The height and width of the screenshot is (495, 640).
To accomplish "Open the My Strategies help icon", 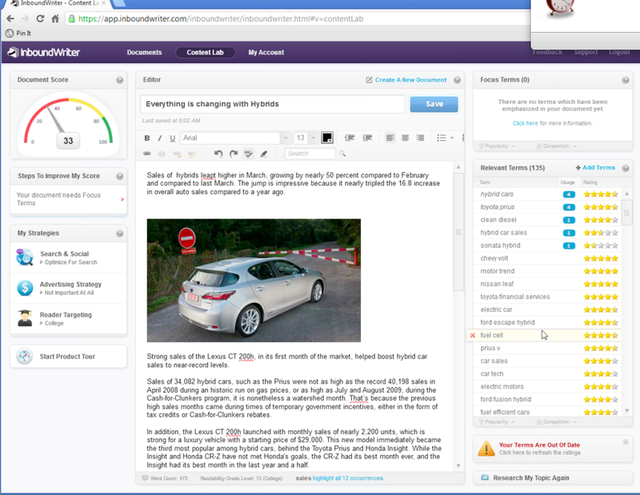I will [120, 233].
